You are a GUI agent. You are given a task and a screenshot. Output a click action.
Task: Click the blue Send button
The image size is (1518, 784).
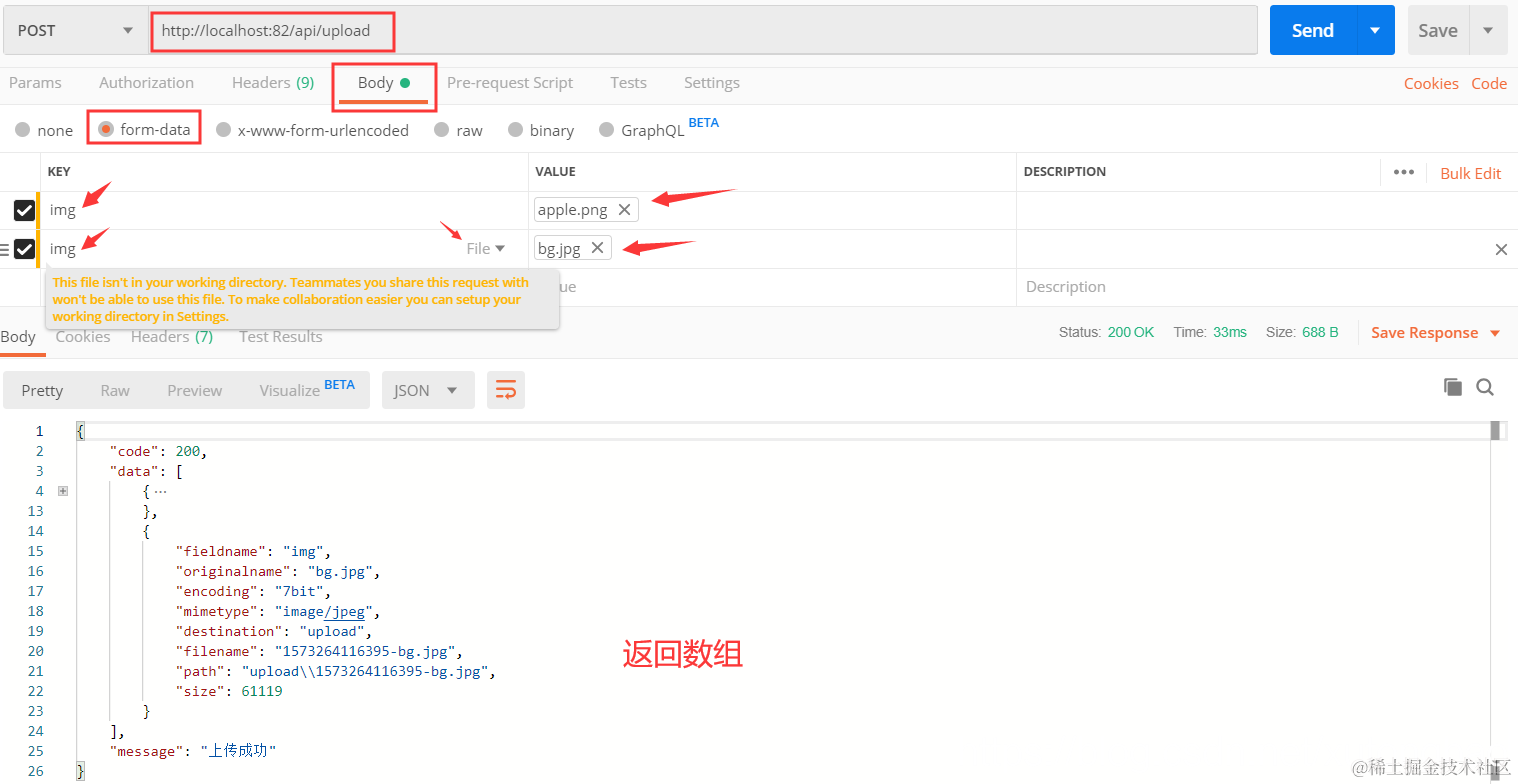1313,30
